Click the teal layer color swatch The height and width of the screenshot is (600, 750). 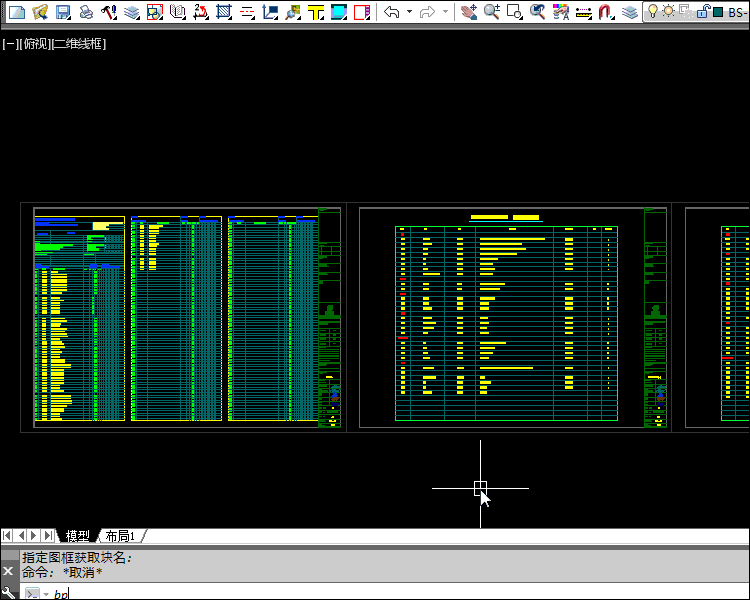tap(718, 12)
